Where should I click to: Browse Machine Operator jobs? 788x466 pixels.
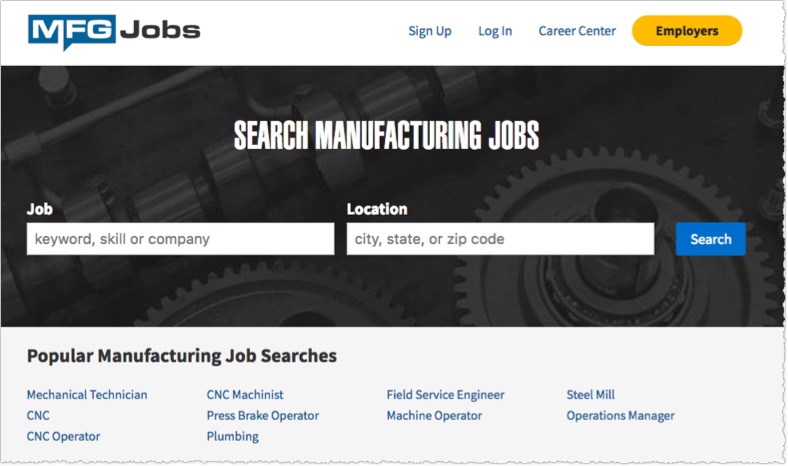(x=434, y=416)
